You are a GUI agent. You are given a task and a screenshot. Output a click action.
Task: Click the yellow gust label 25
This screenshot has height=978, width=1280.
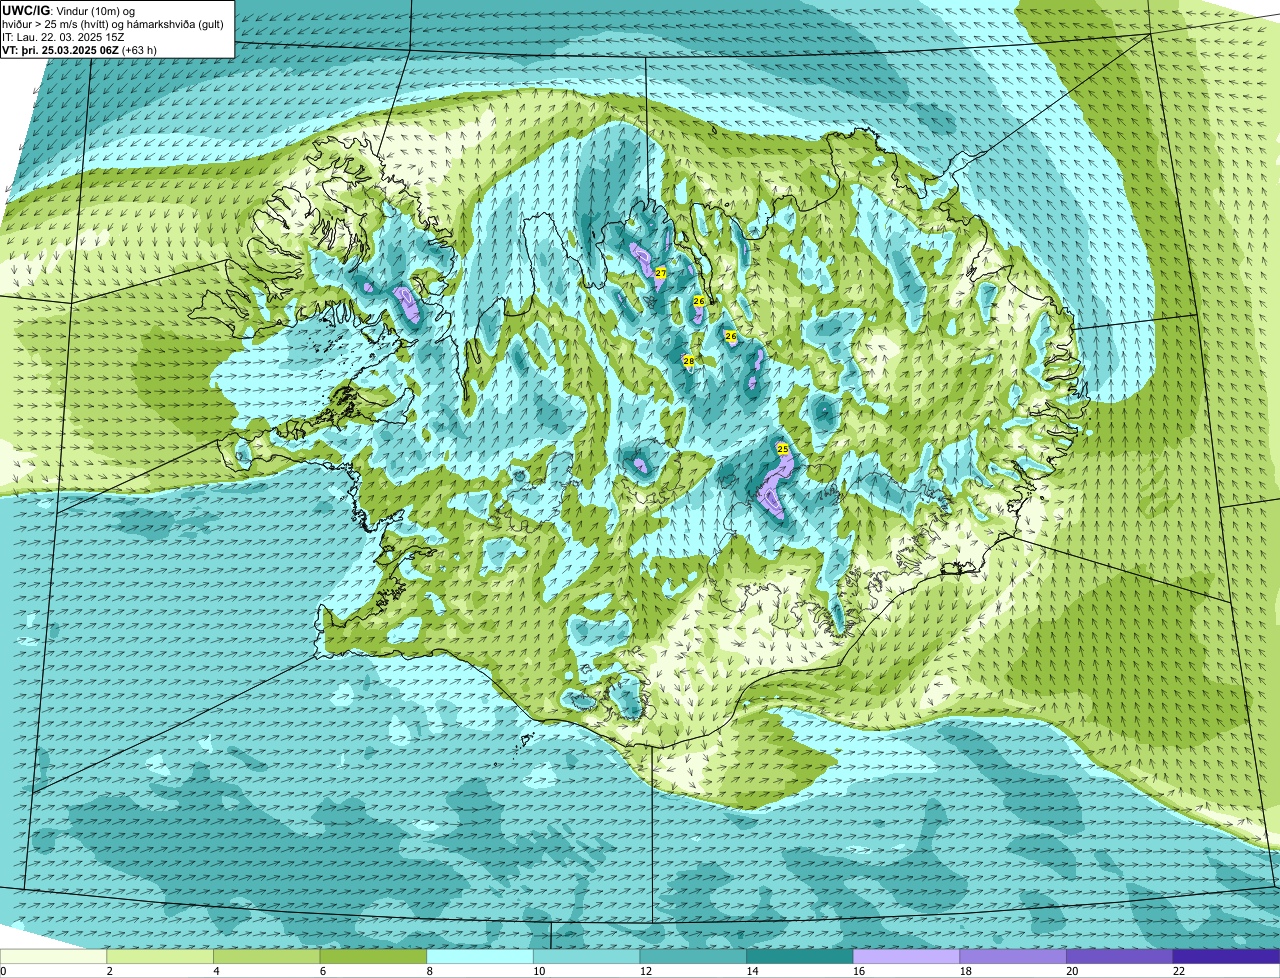pyautogui.click(x=783, y=449)
